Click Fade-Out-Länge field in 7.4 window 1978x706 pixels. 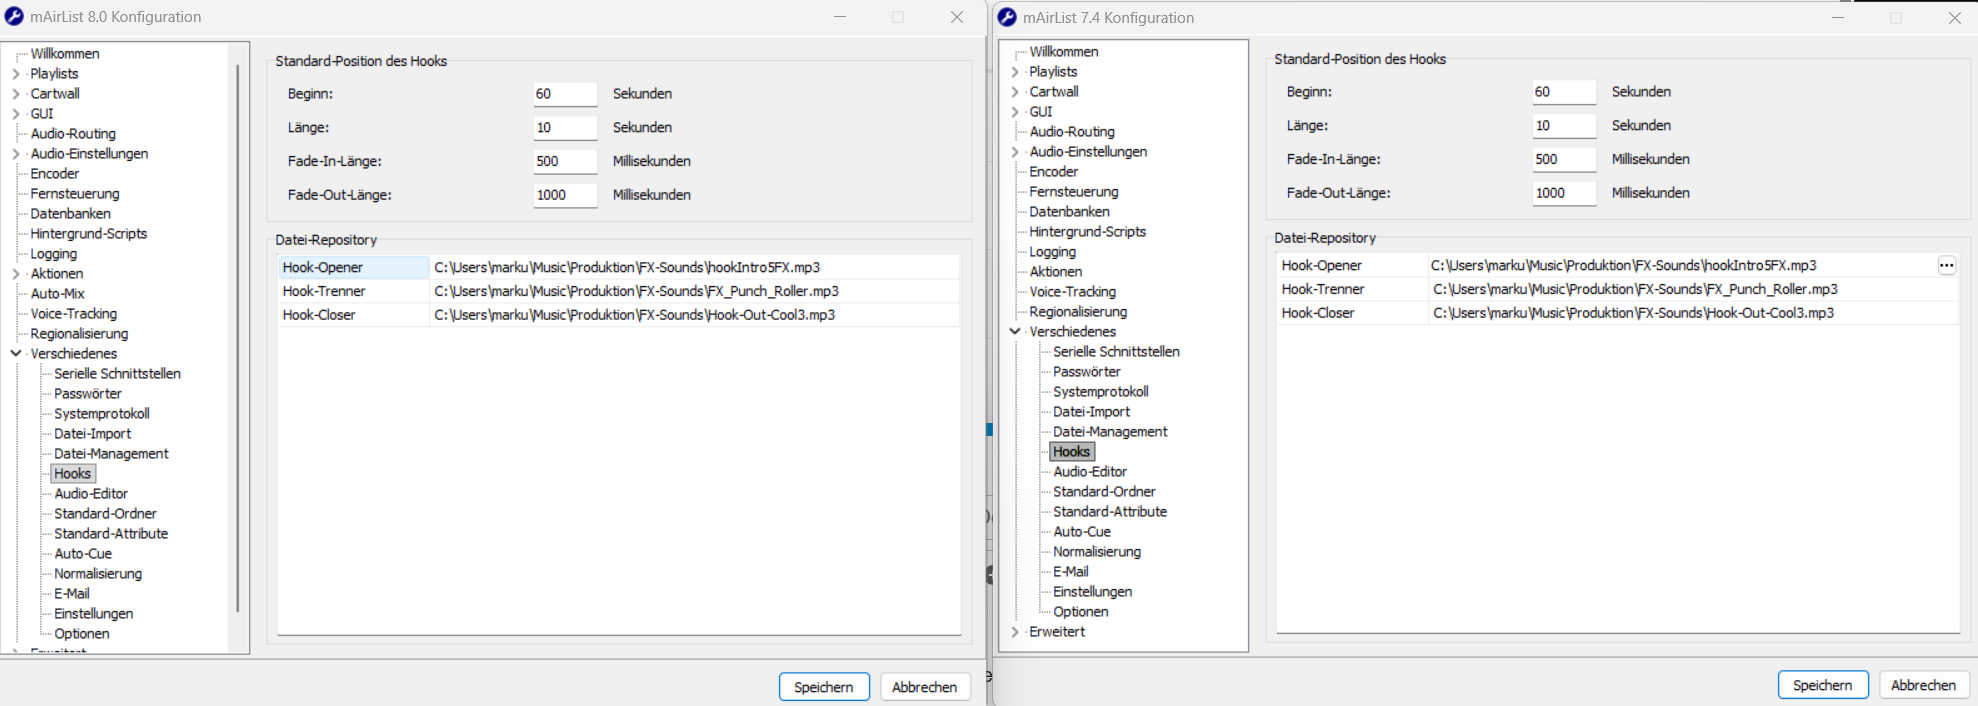point(1563,193)
